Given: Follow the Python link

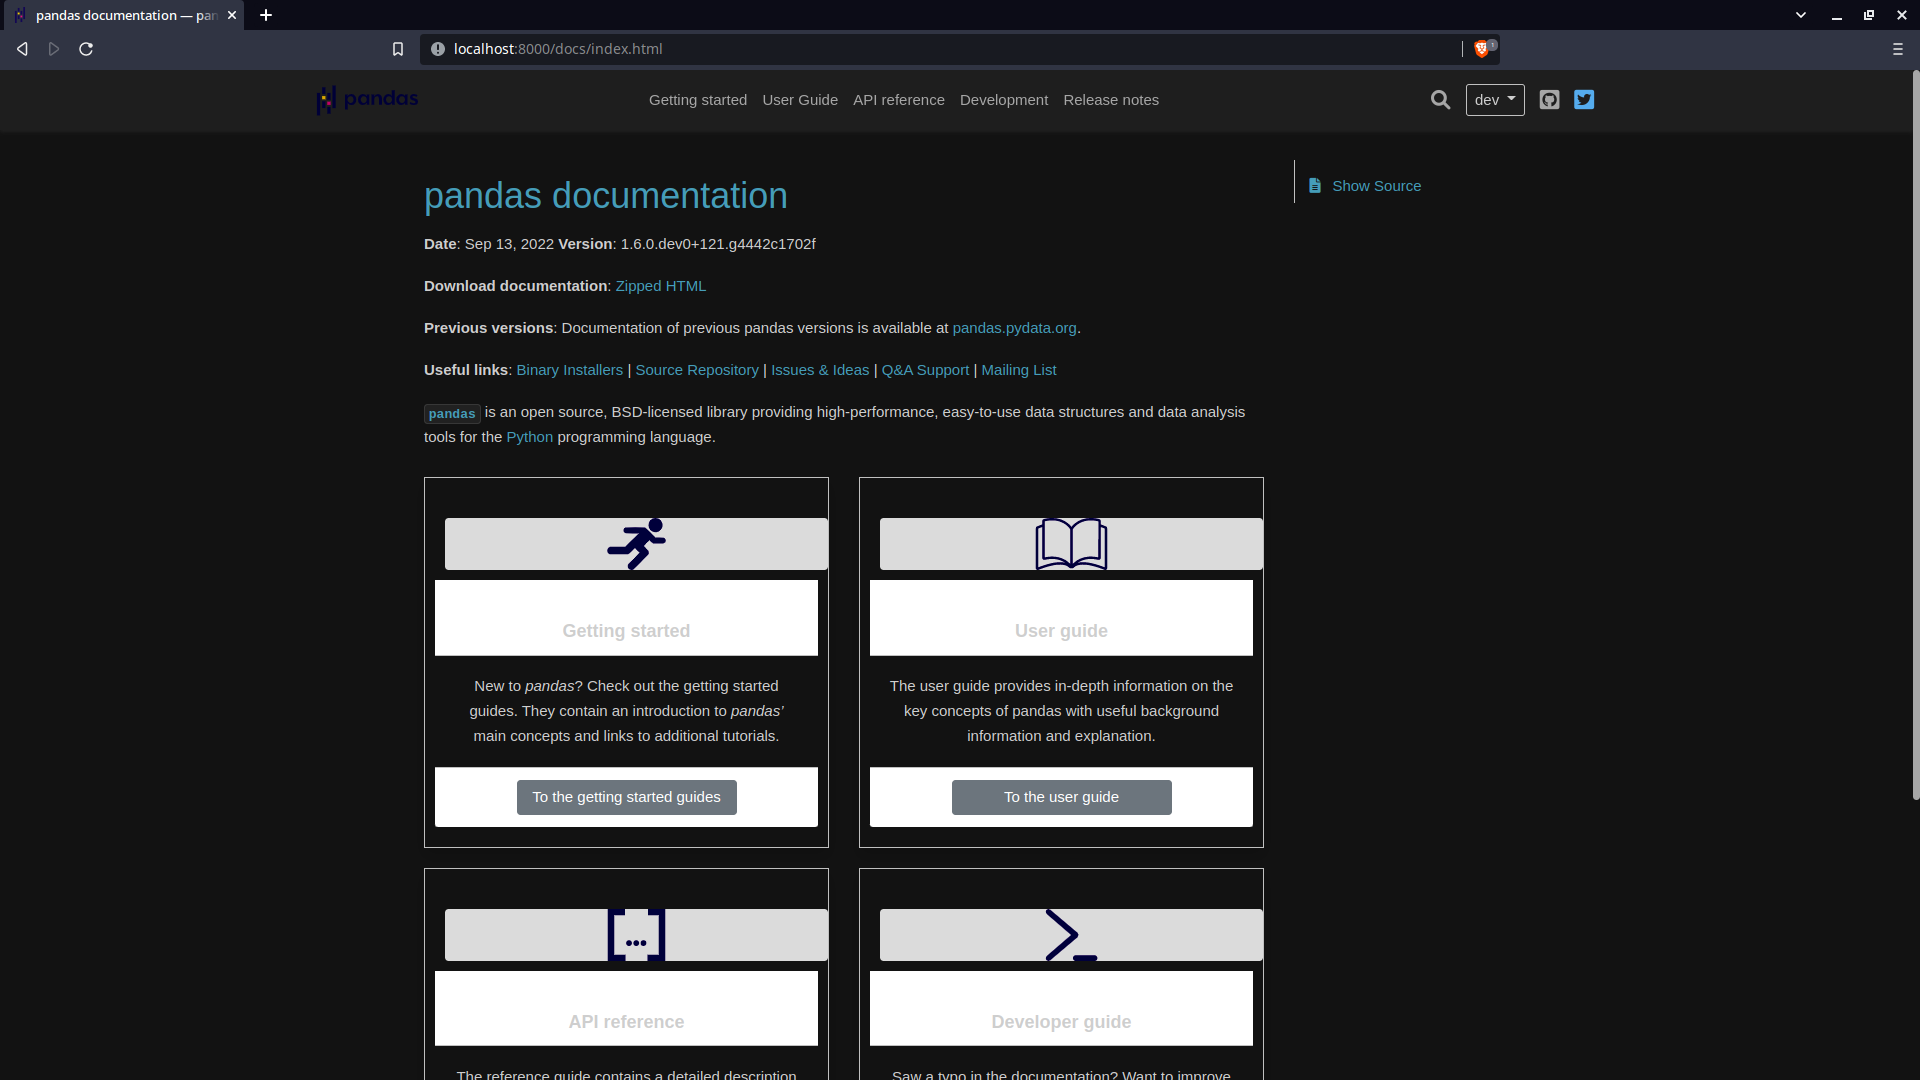Looking at the screenshot, I should [x=529, y=437].
